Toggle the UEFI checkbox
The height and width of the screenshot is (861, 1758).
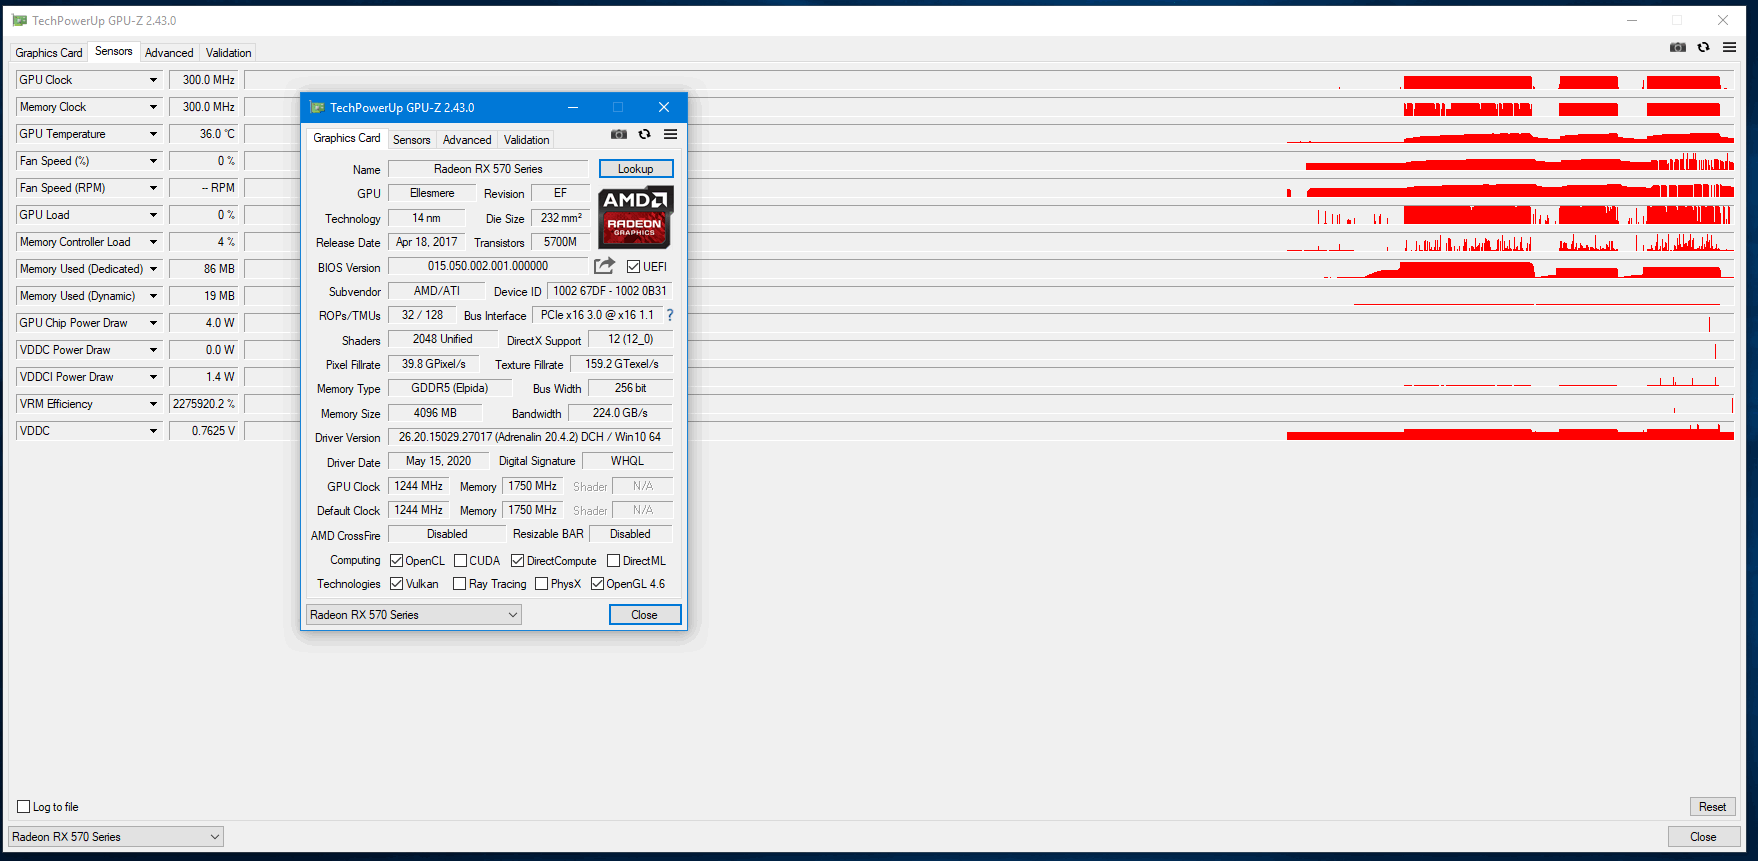pyautogui.click(x=633, y=267)
